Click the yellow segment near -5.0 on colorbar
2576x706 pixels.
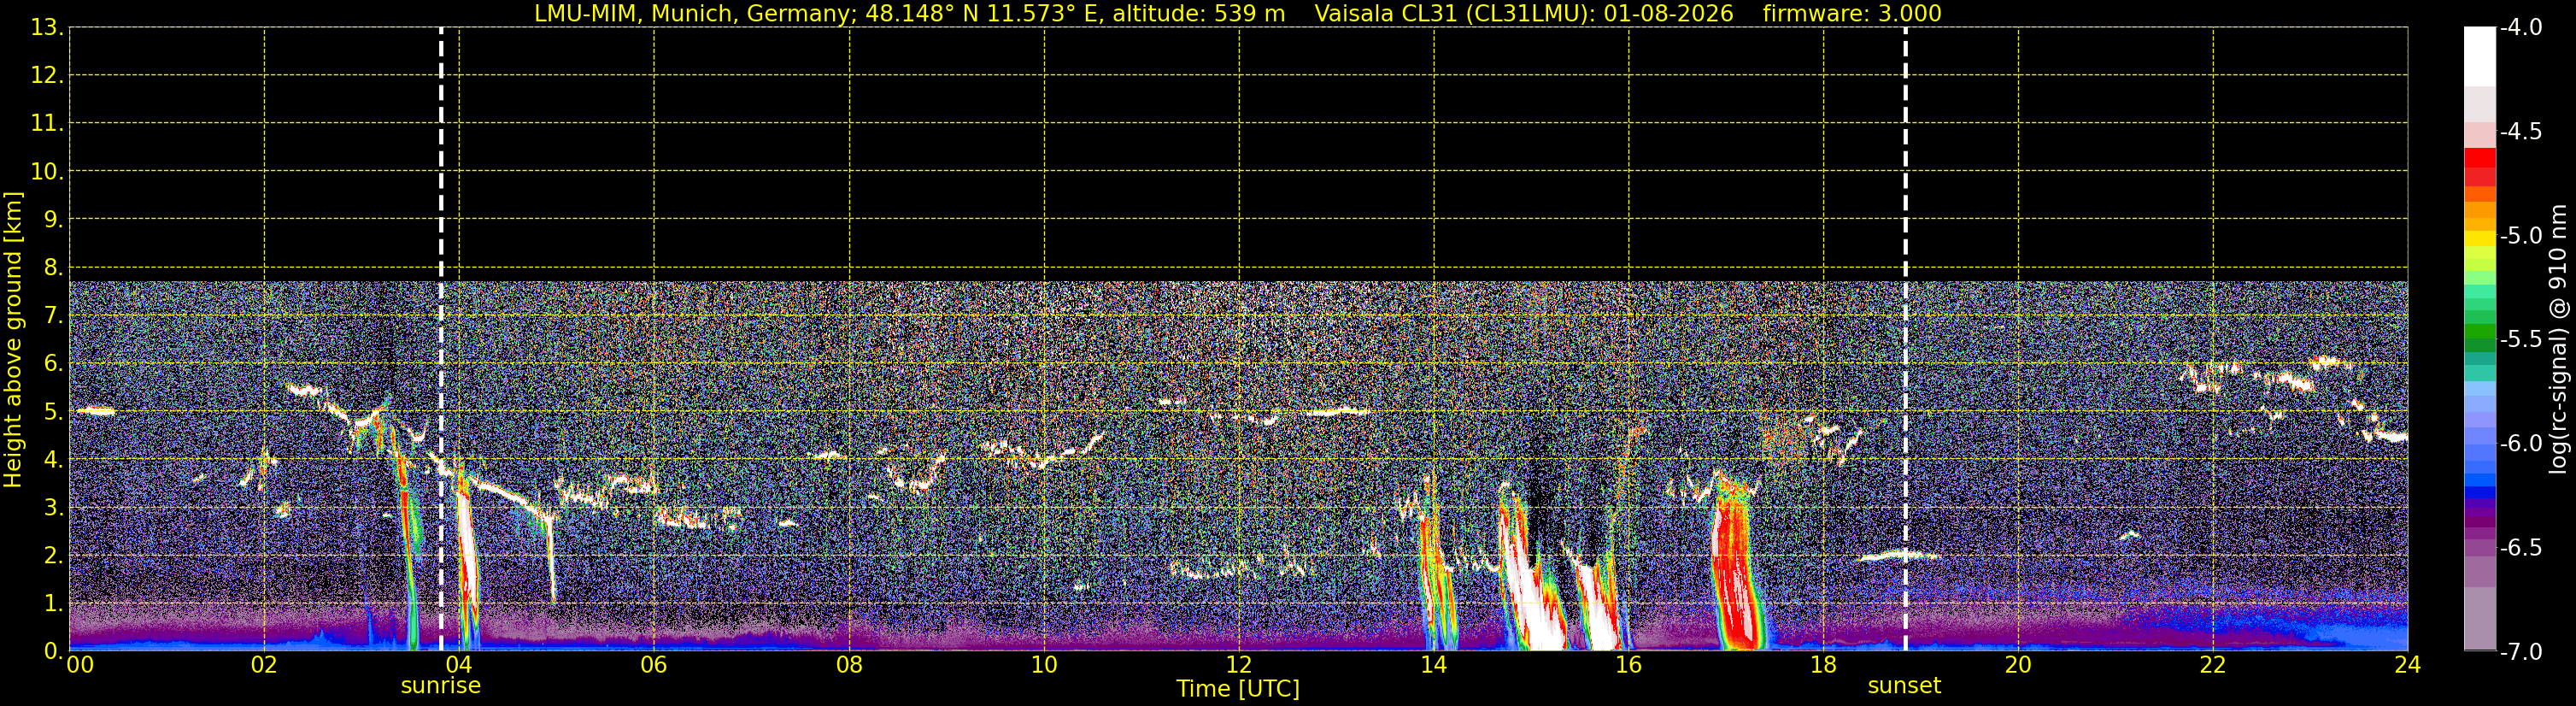coord(2480,238)
